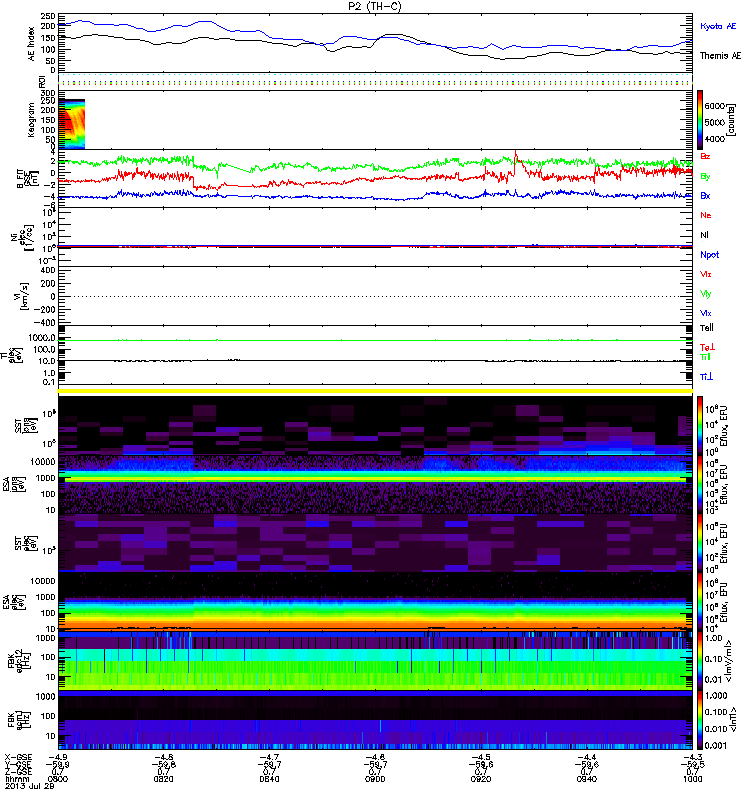Click the Keogram image patch
The image size is (750, 800).
click(71, 124)
